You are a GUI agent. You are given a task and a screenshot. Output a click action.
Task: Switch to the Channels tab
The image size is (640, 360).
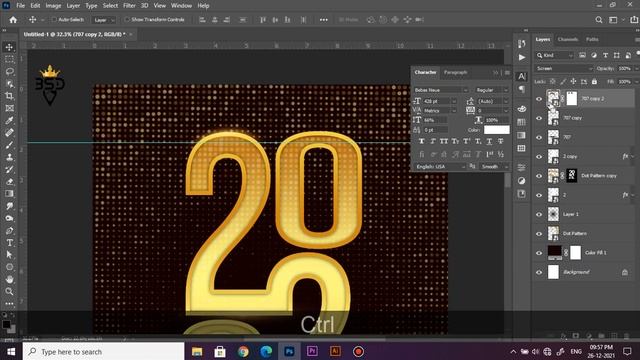(x=568, y=39)
